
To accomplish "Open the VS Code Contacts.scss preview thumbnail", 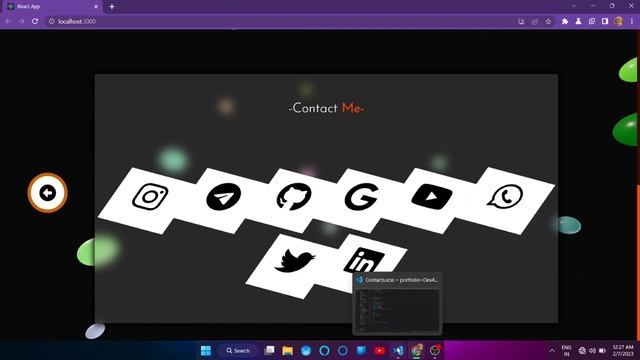I will [x=398, y=304].
